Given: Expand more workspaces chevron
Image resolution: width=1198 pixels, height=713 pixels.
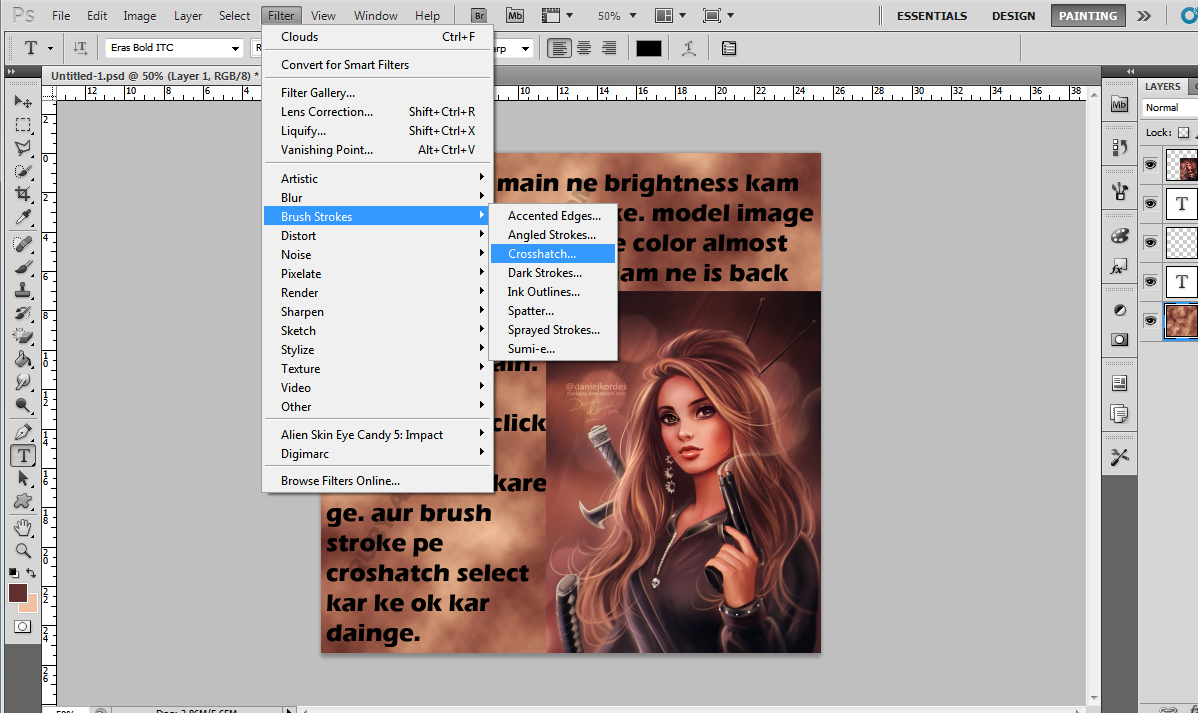Looking at the screenshot, I should (1144, 16).
